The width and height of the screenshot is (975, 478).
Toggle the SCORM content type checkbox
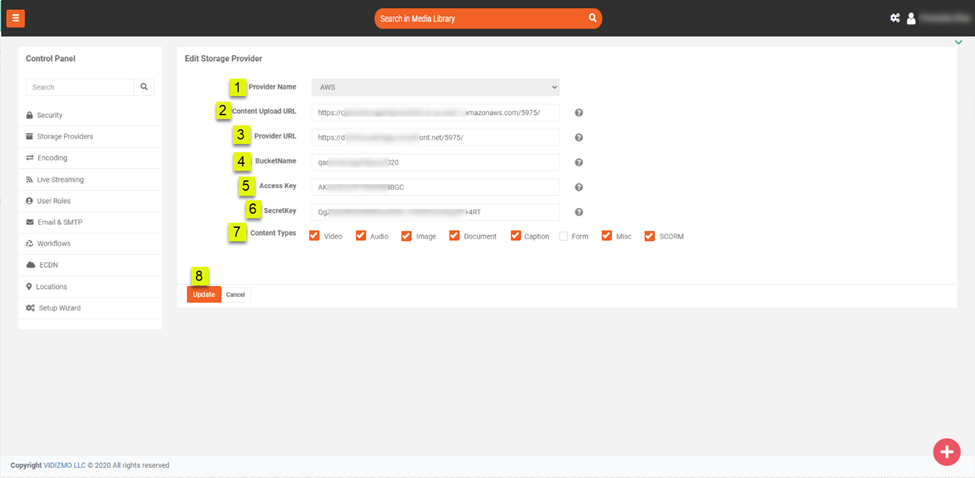point(650,236)
